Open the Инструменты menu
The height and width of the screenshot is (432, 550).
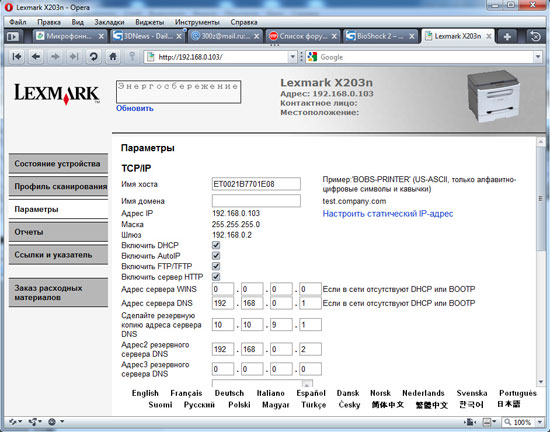point(197,22)
